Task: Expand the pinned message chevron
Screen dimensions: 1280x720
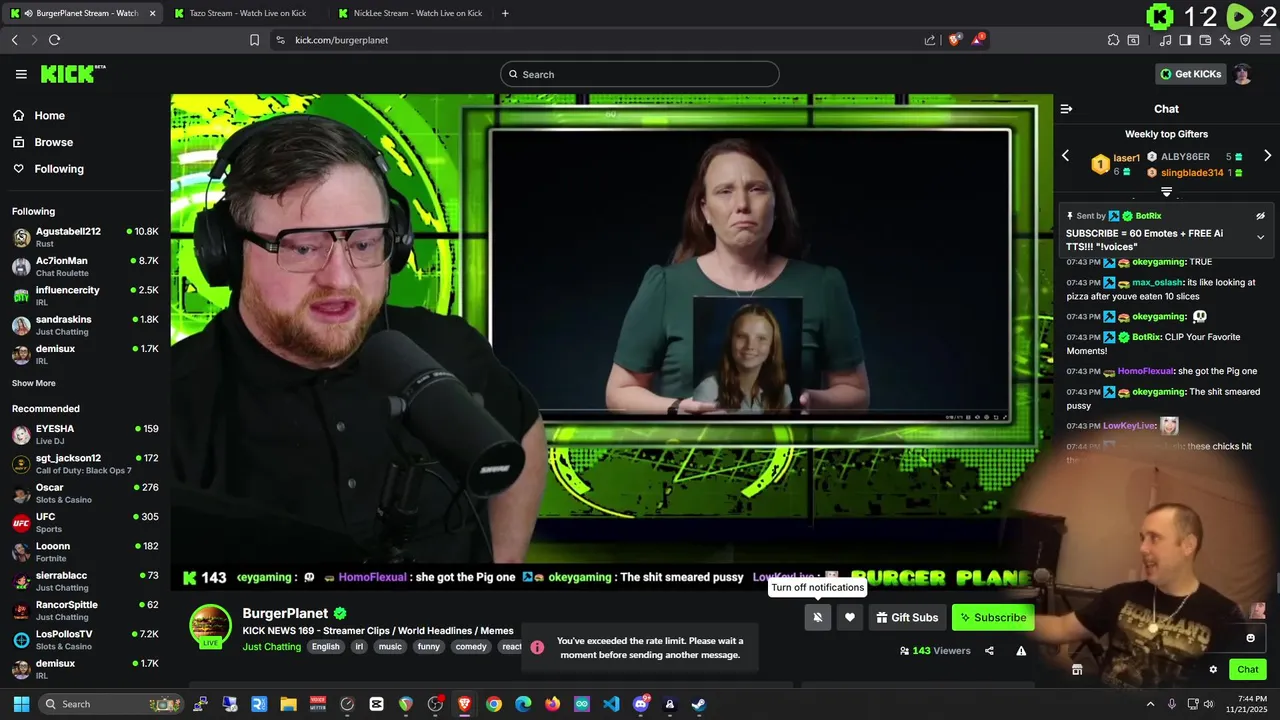Action: 1260,238
